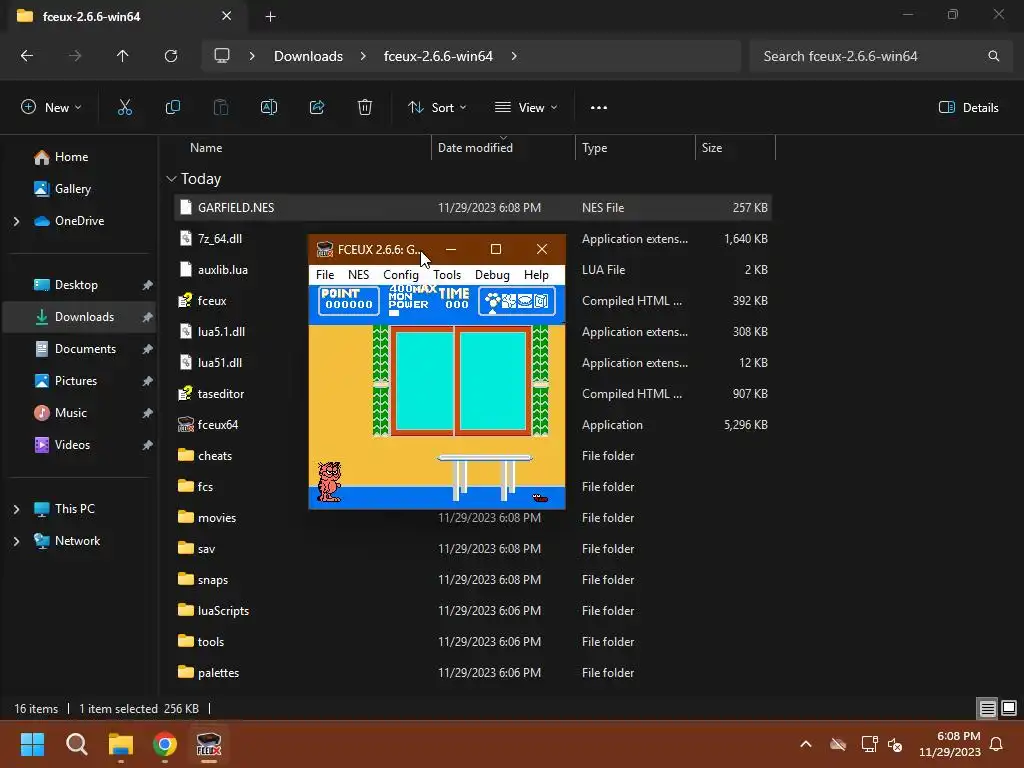Open Music in navigation pane

pyautogui.click(x=71, y=413)
